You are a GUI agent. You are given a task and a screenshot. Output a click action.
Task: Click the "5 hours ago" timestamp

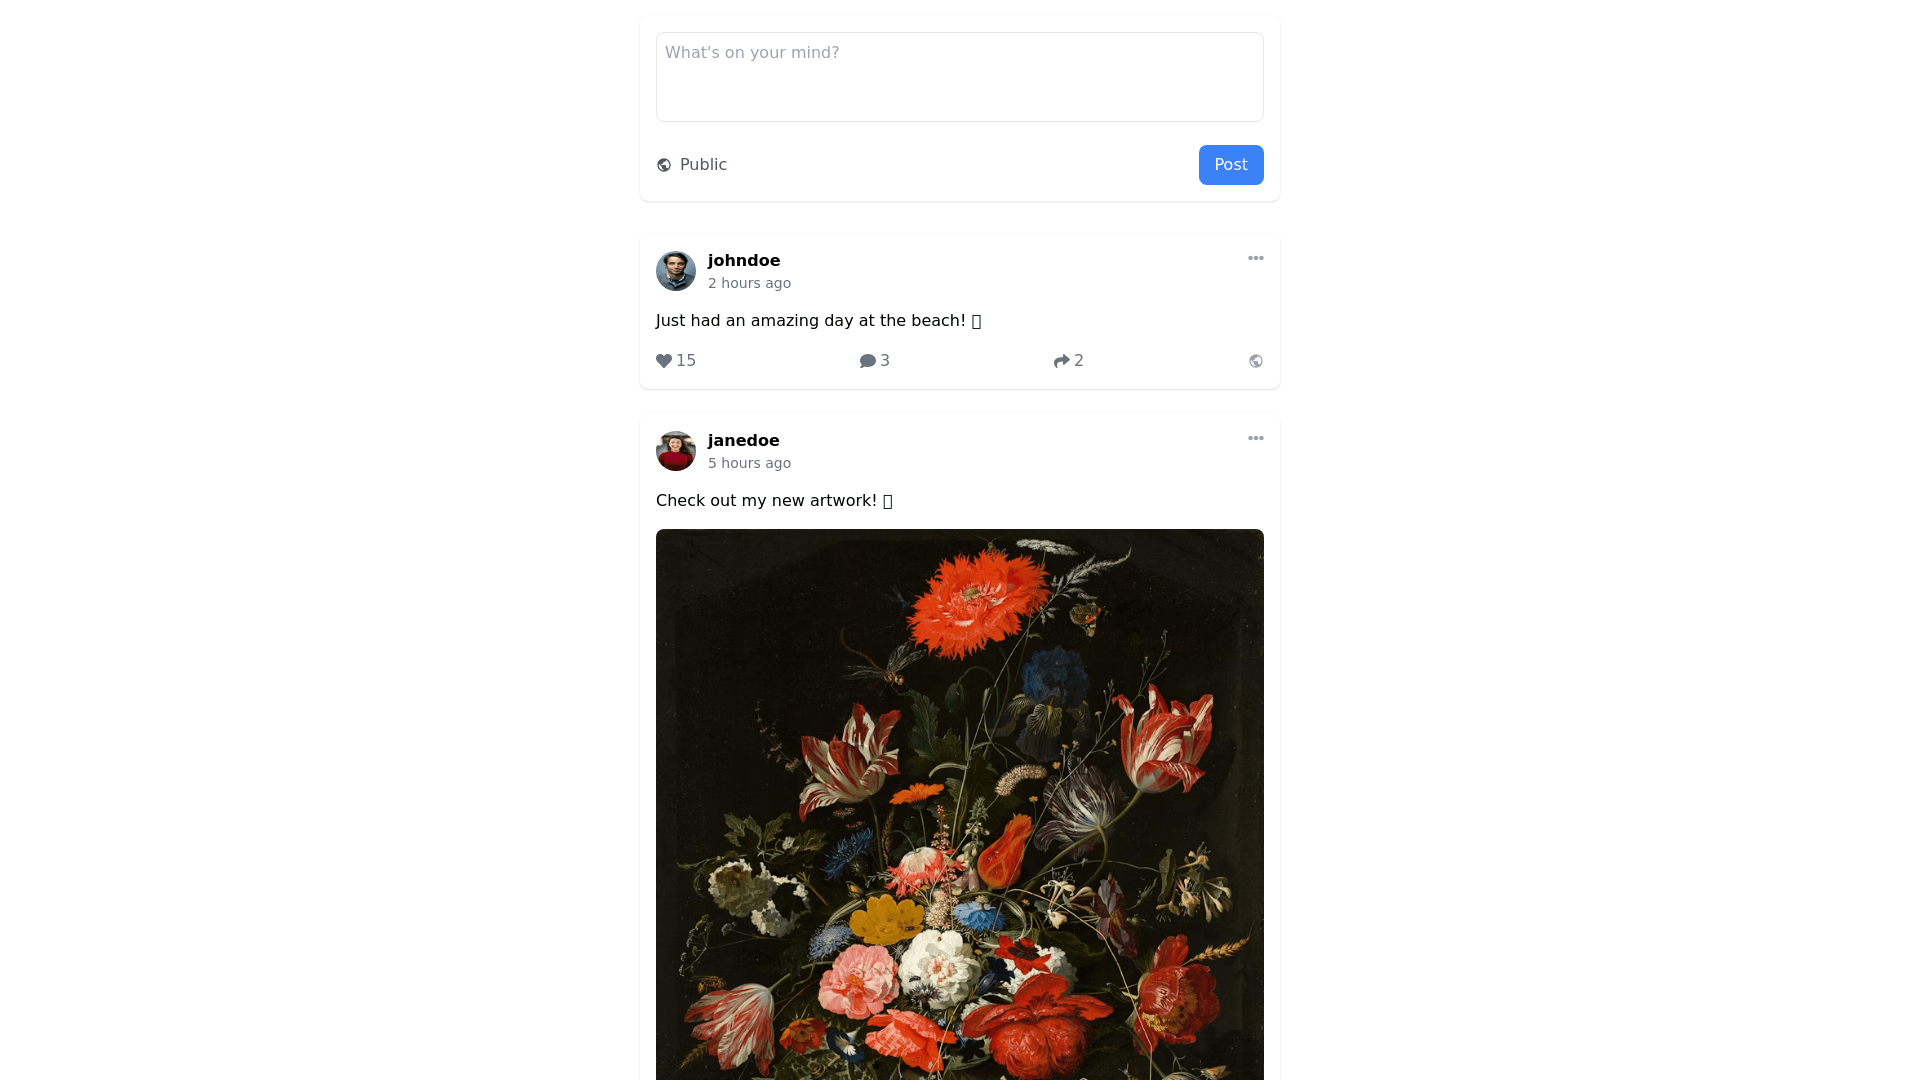(x=749, y=463)
